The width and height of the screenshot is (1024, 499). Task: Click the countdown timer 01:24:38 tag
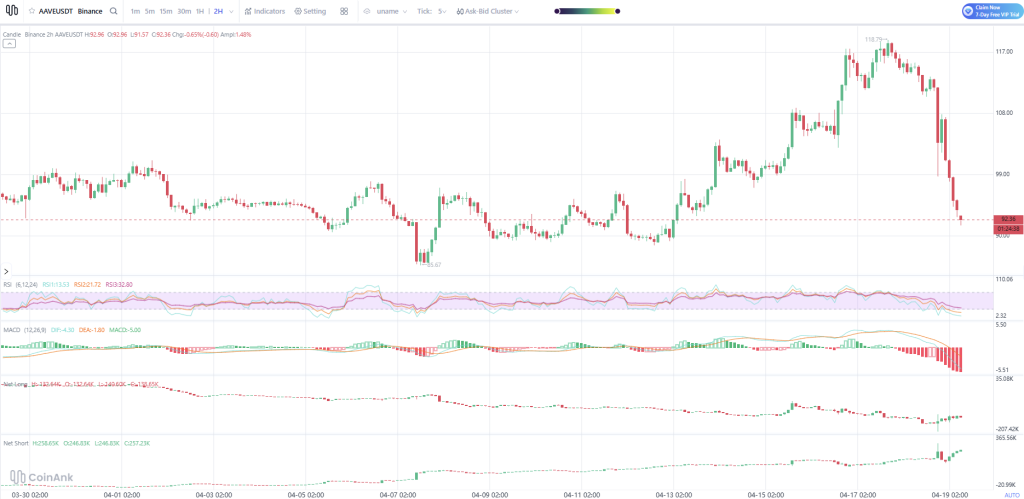(x=1007, y=229)
